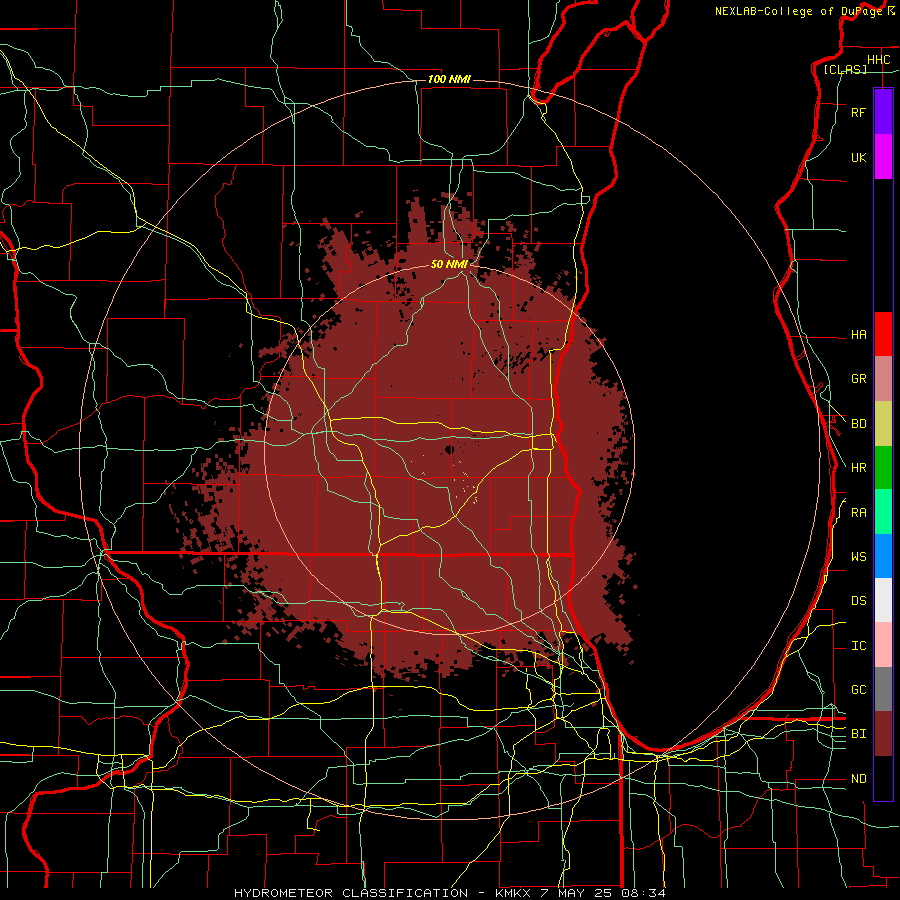Click the ND black legend swatch

pyautogui.click(x=883, y=778)
